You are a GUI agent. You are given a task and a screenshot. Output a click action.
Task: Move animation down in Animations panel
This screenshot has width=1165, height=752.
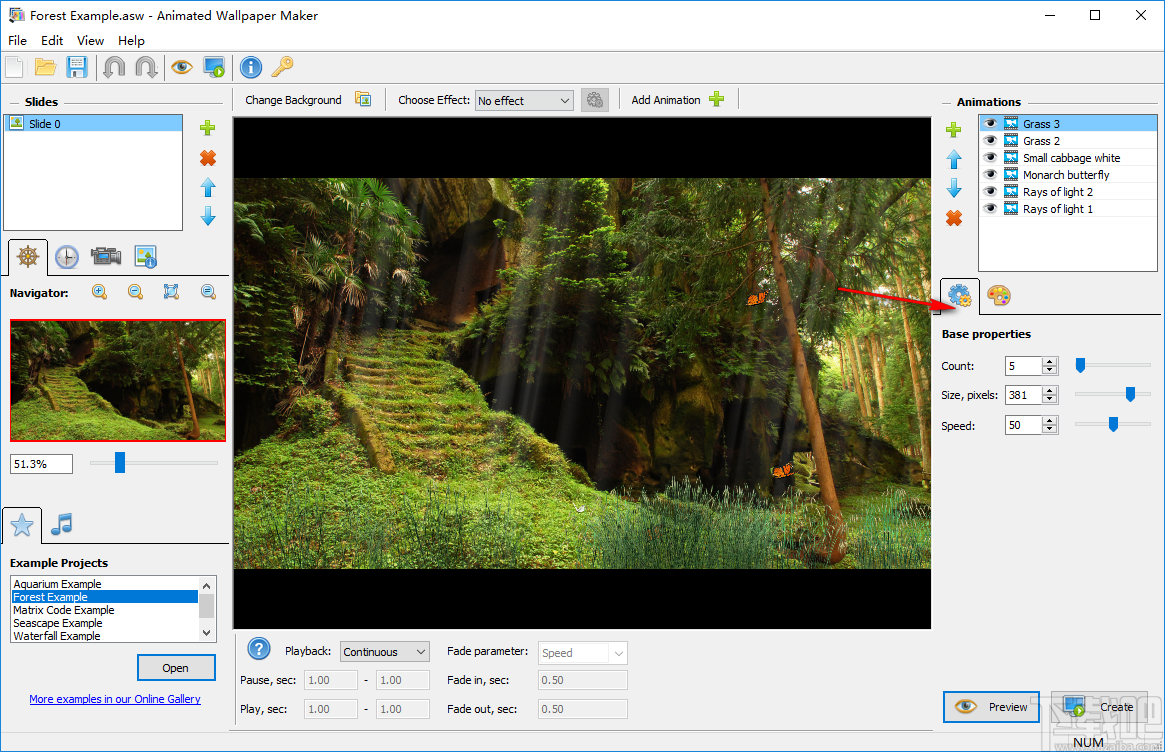pyautogui.click(x=953, y=188)
